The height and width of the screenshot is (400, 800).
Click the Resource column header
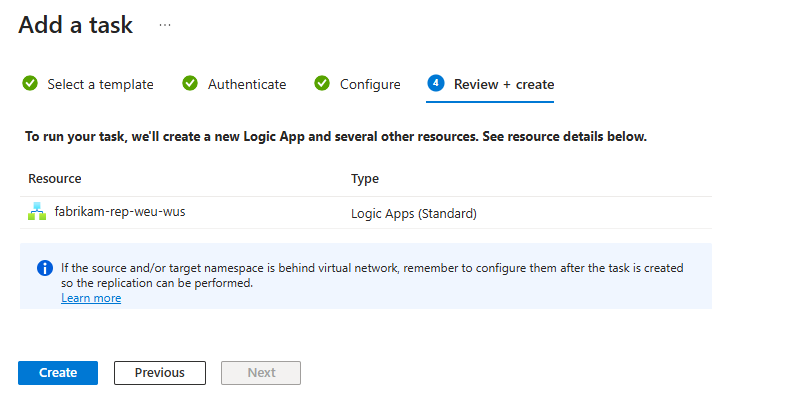tap(55, 179)
